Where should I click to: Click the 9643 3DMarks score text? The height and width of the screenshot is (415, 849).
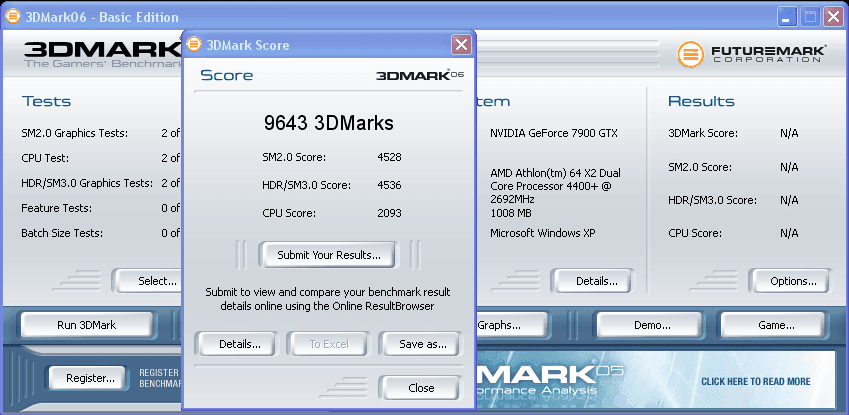point(329,123)
